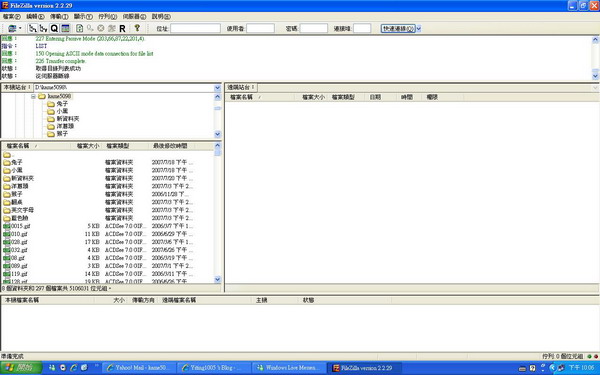Image resolution: width=600 pixels, height=375 pixels.
Task: Open the Site Manager dropdown arrow
Action: click(x=20, y=28)
